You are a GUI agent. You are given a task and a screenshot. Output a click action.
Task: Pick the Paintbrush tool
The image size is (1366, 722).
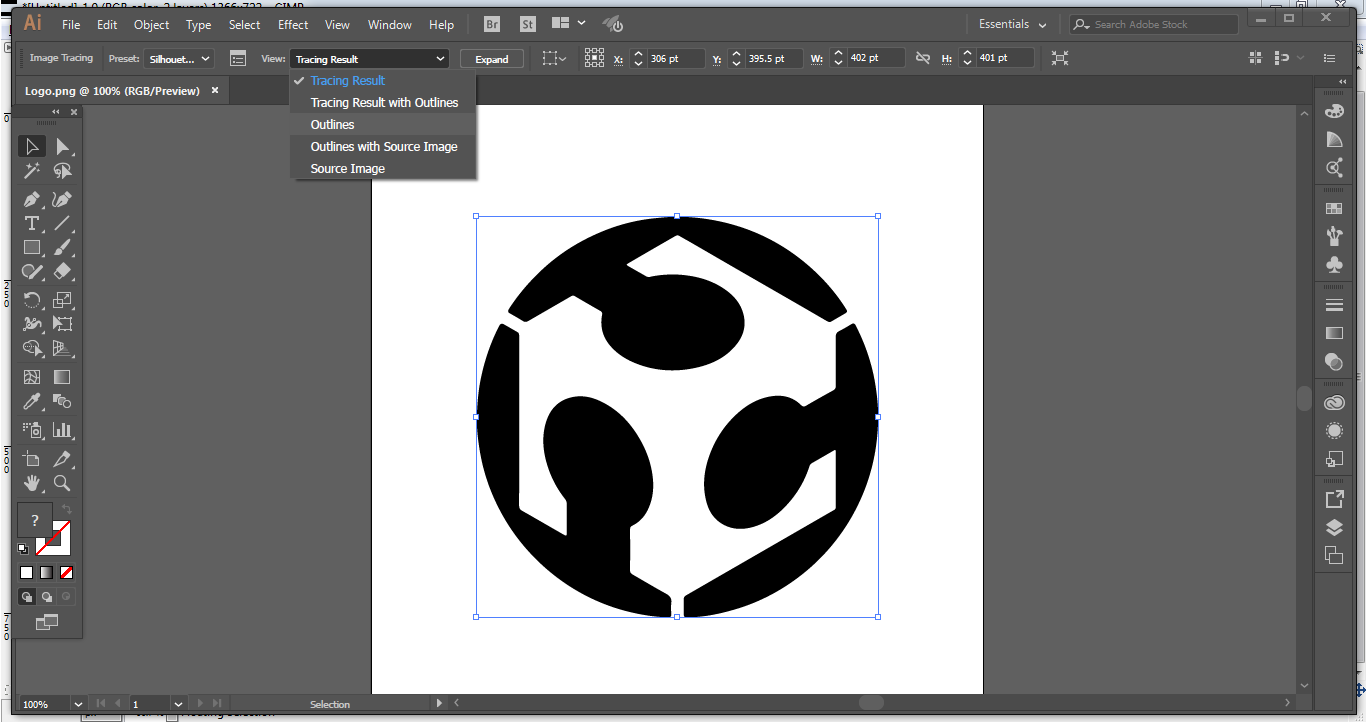point(62,247)
